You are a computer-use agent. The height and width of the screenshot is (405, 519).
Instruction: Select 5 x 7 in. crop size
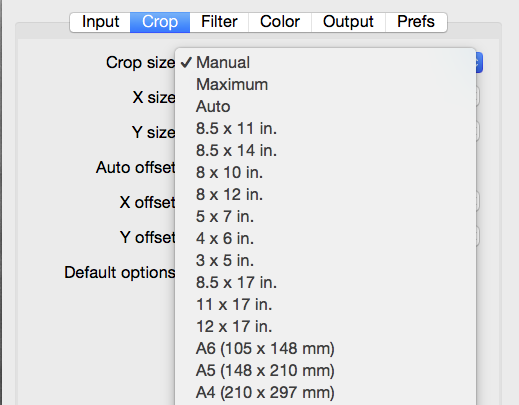point(325,216)
